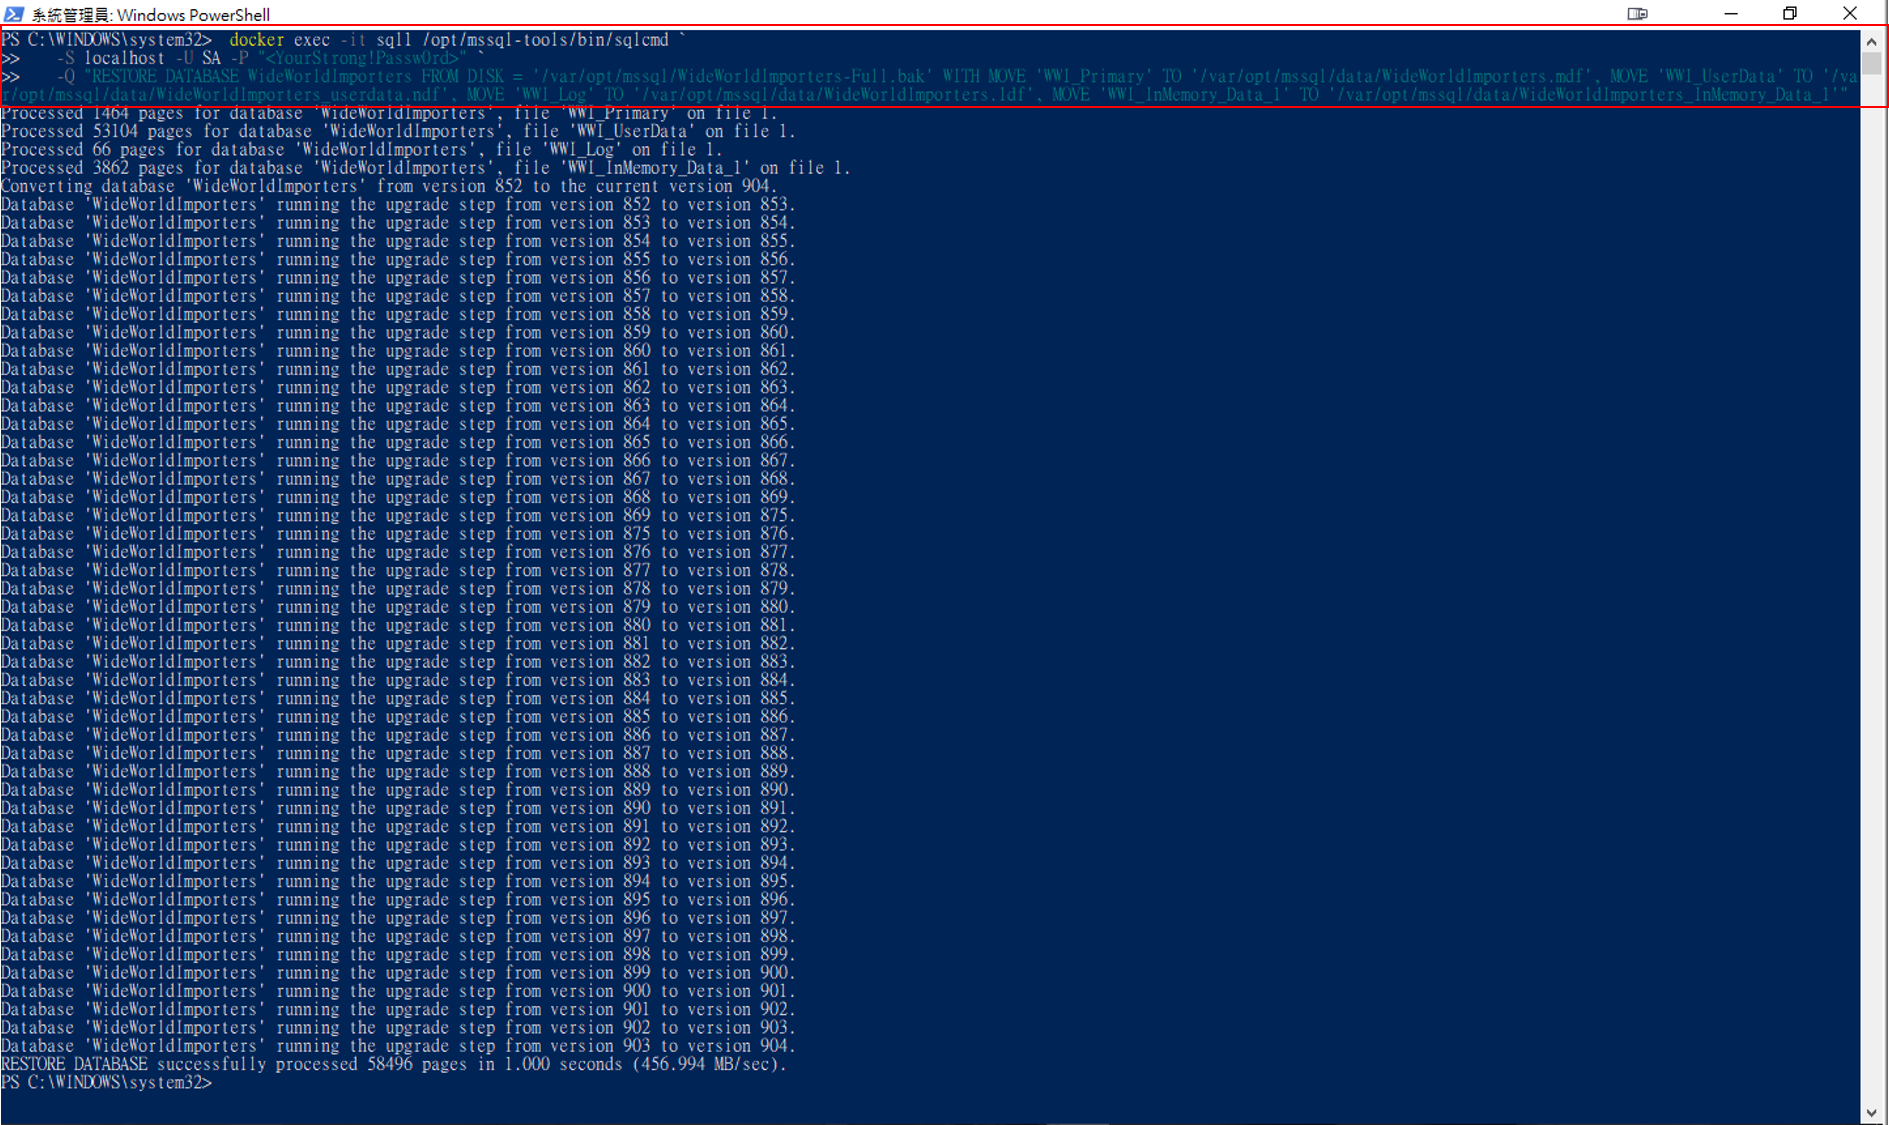Close the Windows PowerShell window

coord(1850,14)
